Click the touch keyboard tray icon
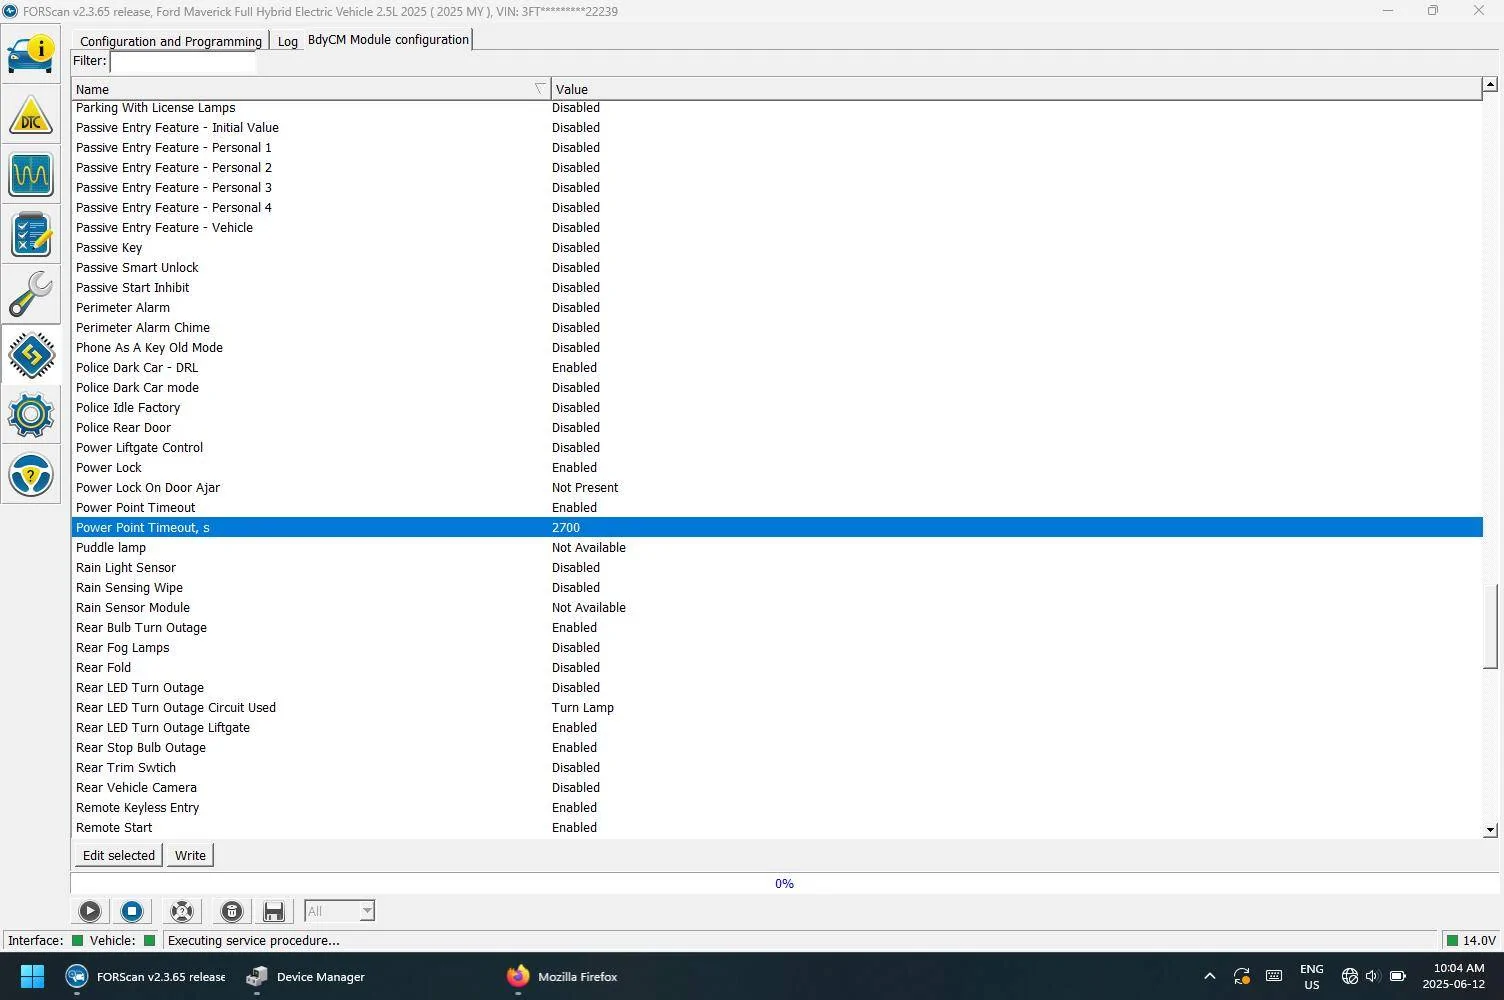1504x1000 pixels. click(1274, 976)
